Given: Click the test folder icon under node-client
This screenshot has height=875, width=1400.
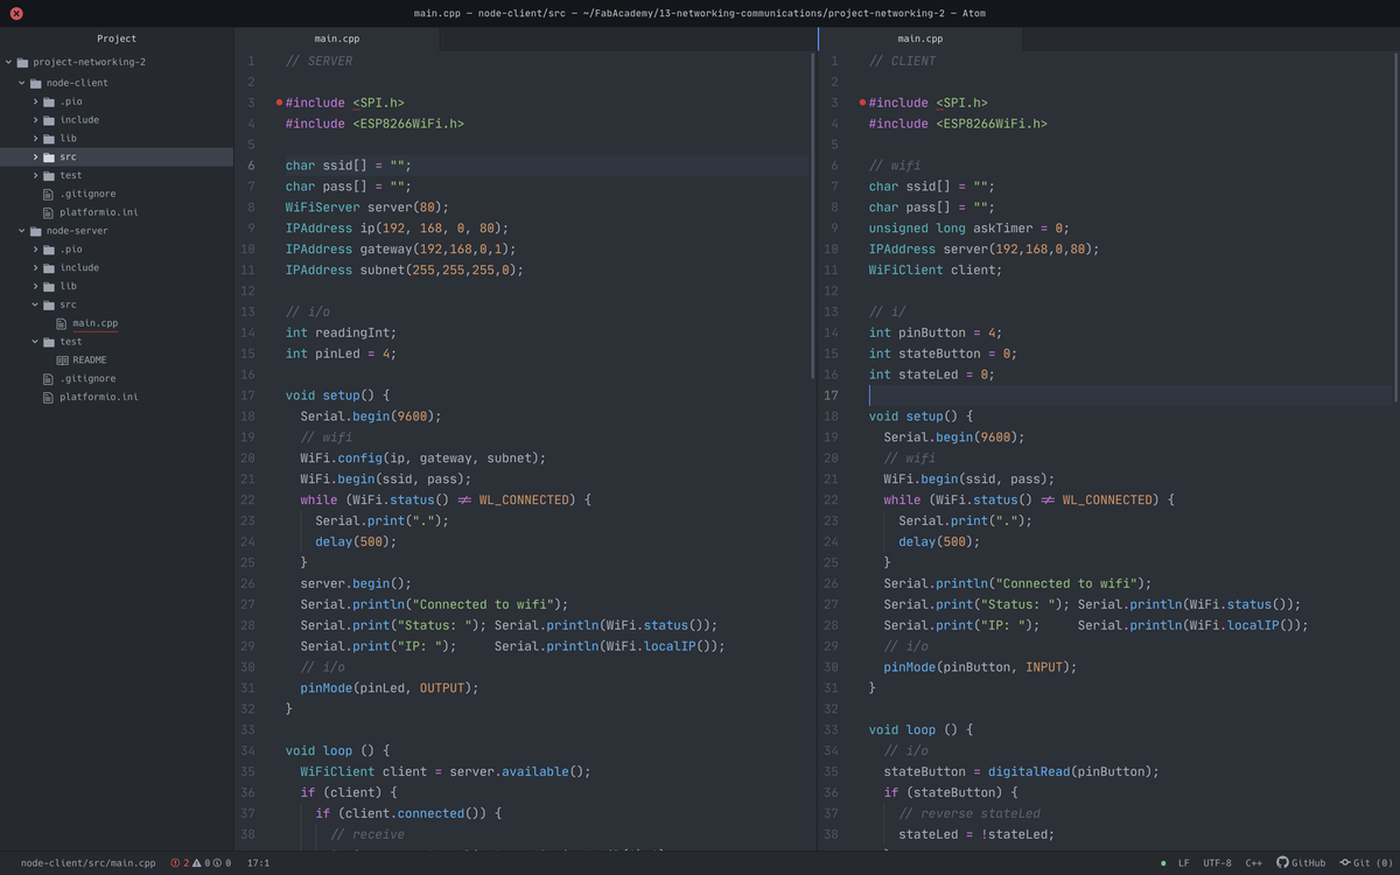Looking at the screenshot, I should point(49,176).
